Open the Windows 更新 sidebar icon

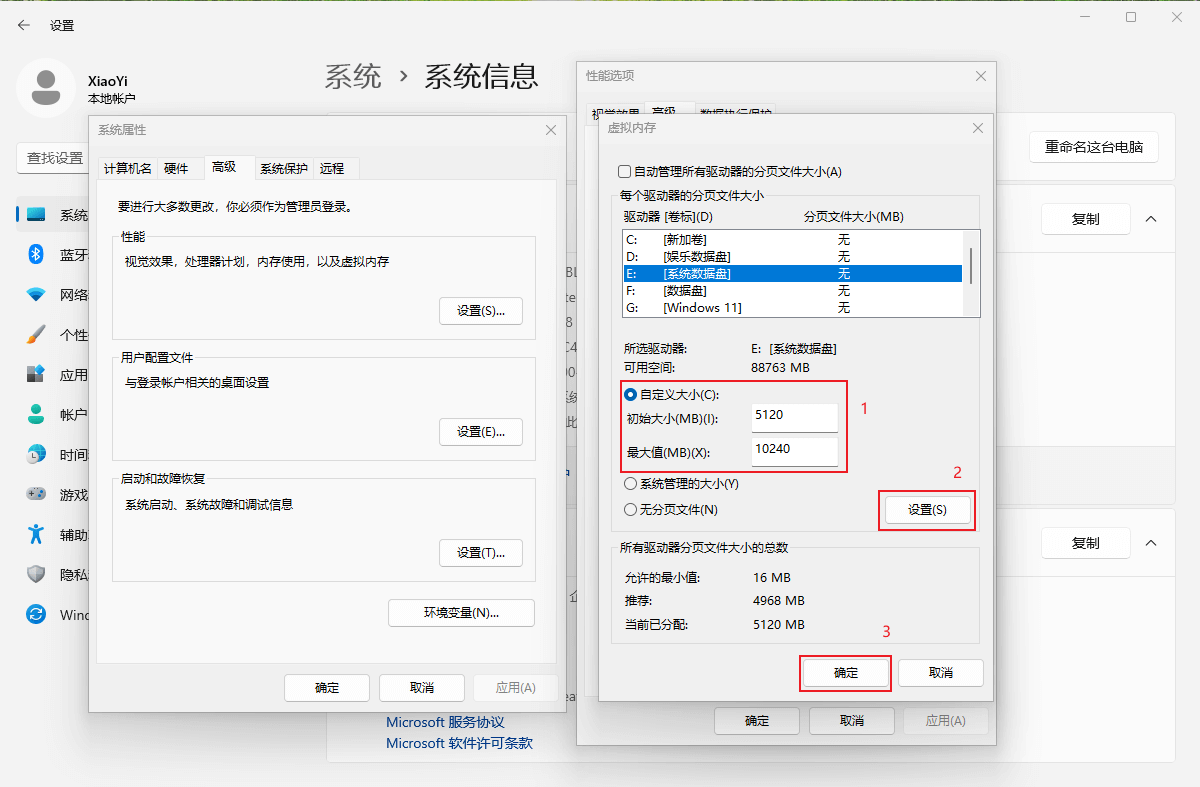point(35,614)
